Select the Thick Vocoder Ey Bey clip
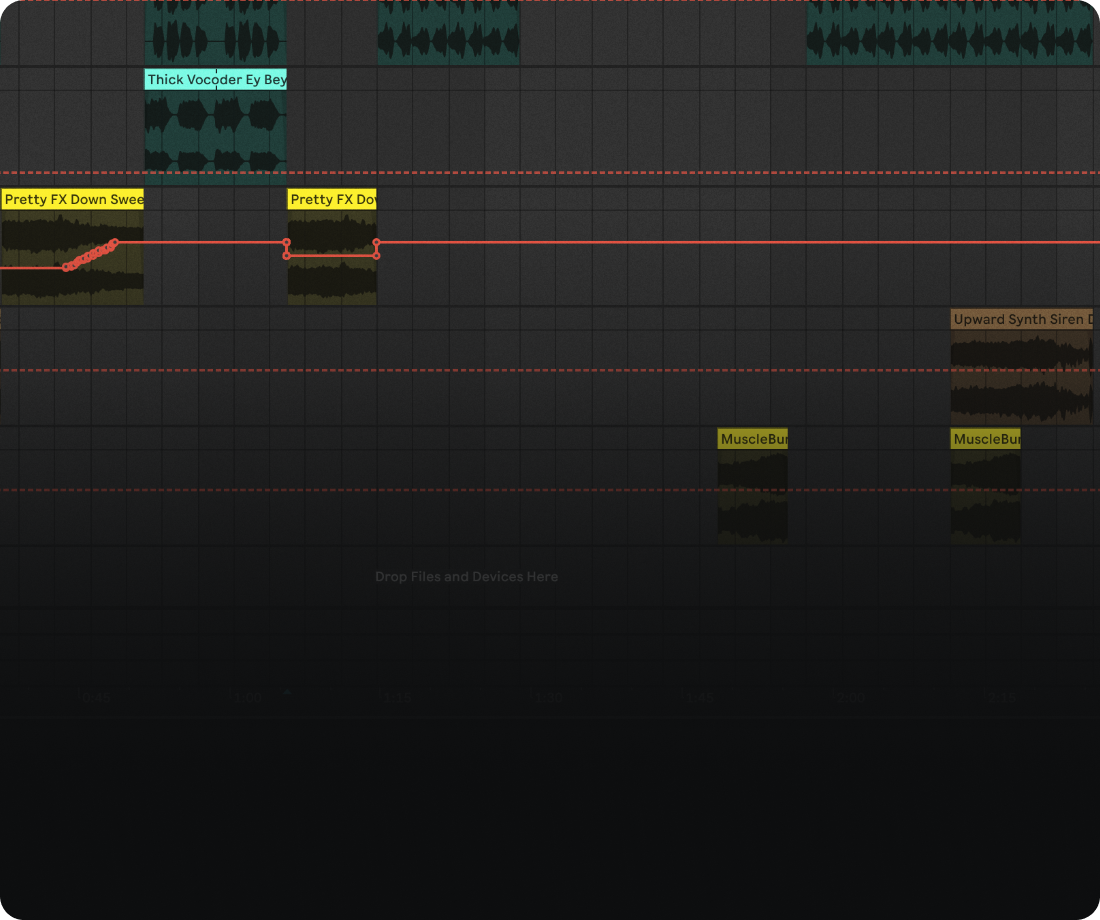Viewport: 1100px width, 920px height. (215, 130)
